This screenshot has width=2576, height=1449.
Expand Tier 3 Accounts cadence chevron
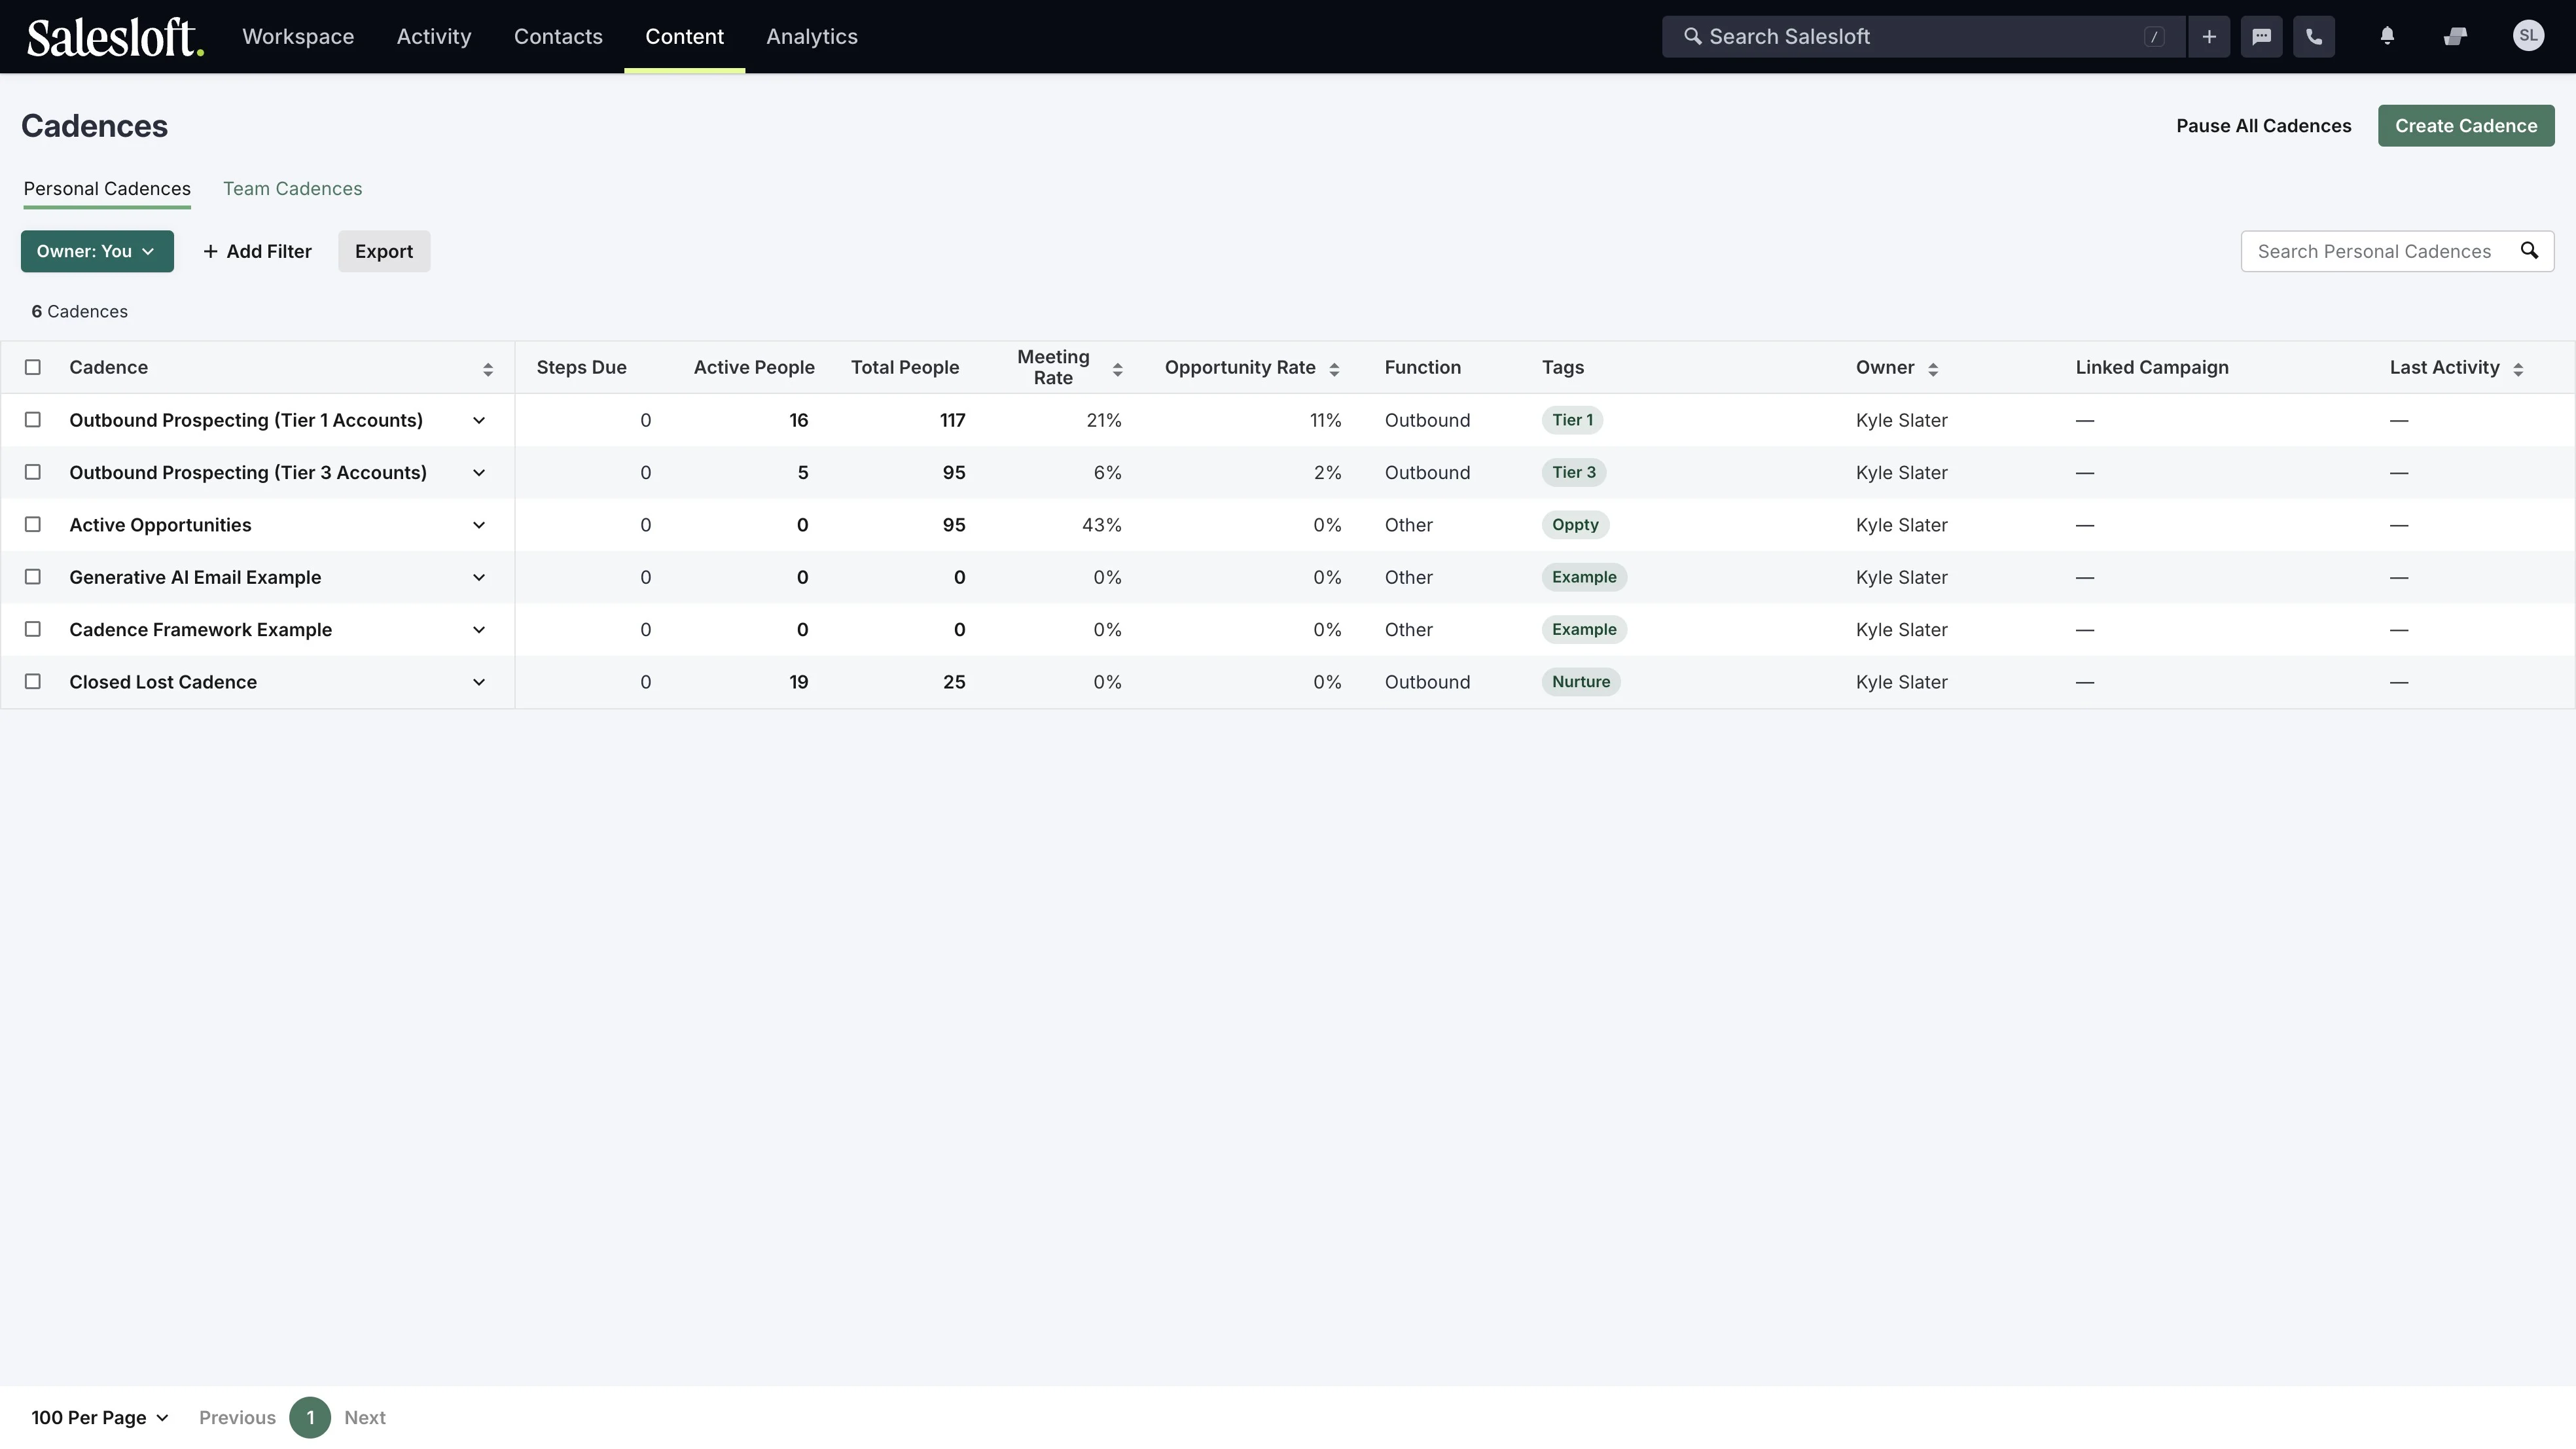[x=479, y=472]
